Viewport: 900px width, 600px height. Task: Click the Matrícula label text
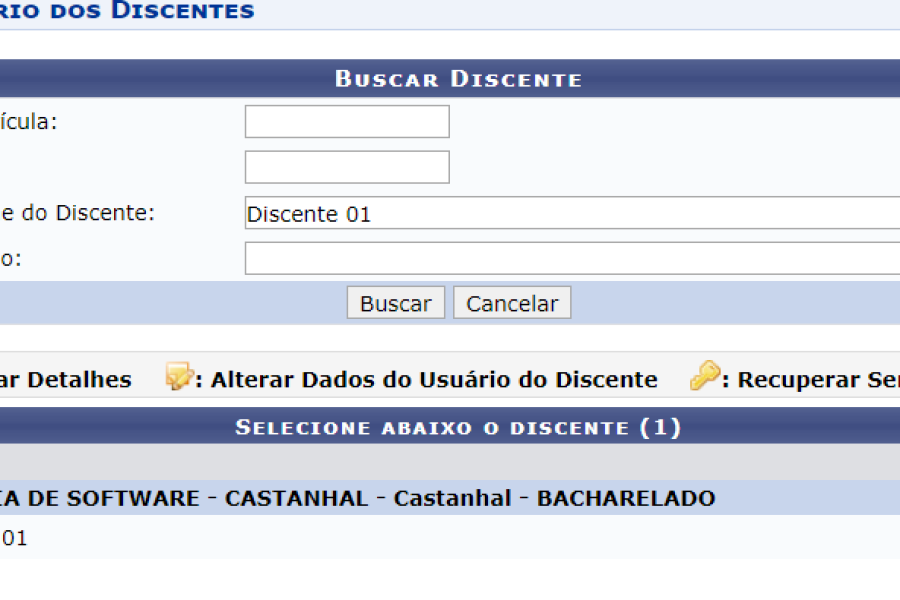29,122
